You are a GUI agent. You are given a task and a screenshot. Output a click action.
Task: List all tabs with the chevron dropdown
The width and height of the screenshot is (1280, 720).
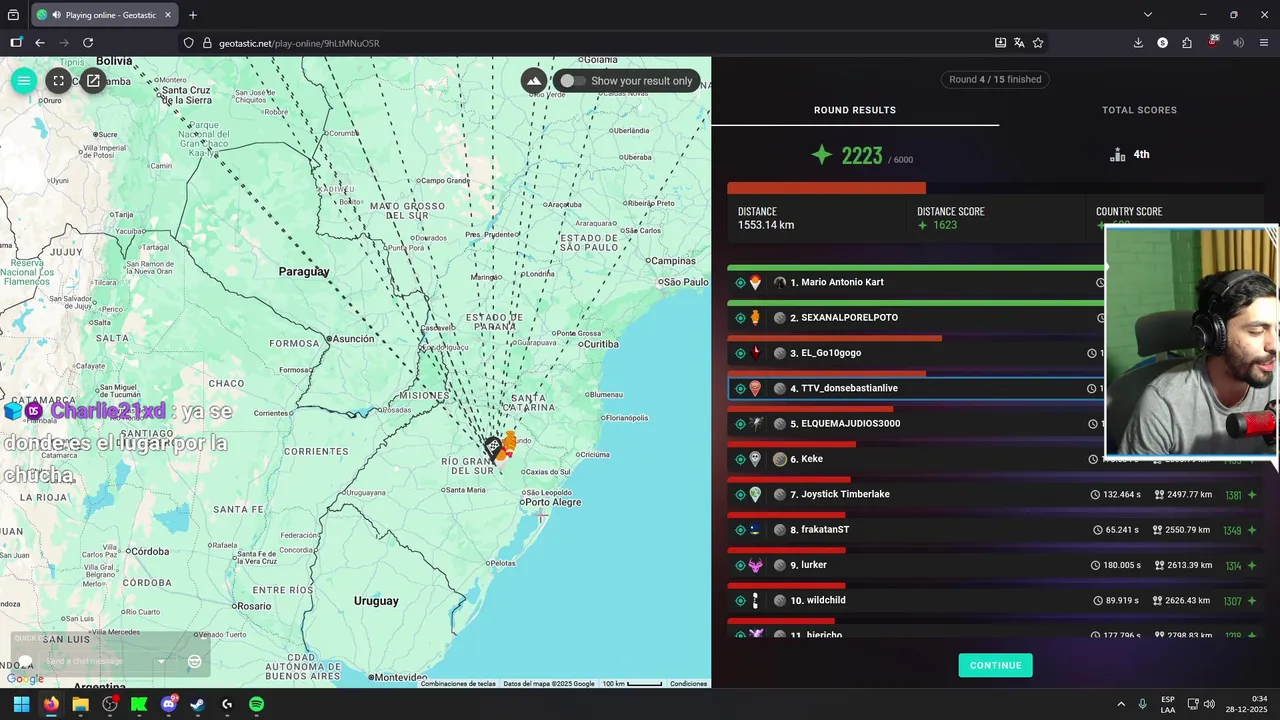pyautogui.click(x=1148, y=15)
